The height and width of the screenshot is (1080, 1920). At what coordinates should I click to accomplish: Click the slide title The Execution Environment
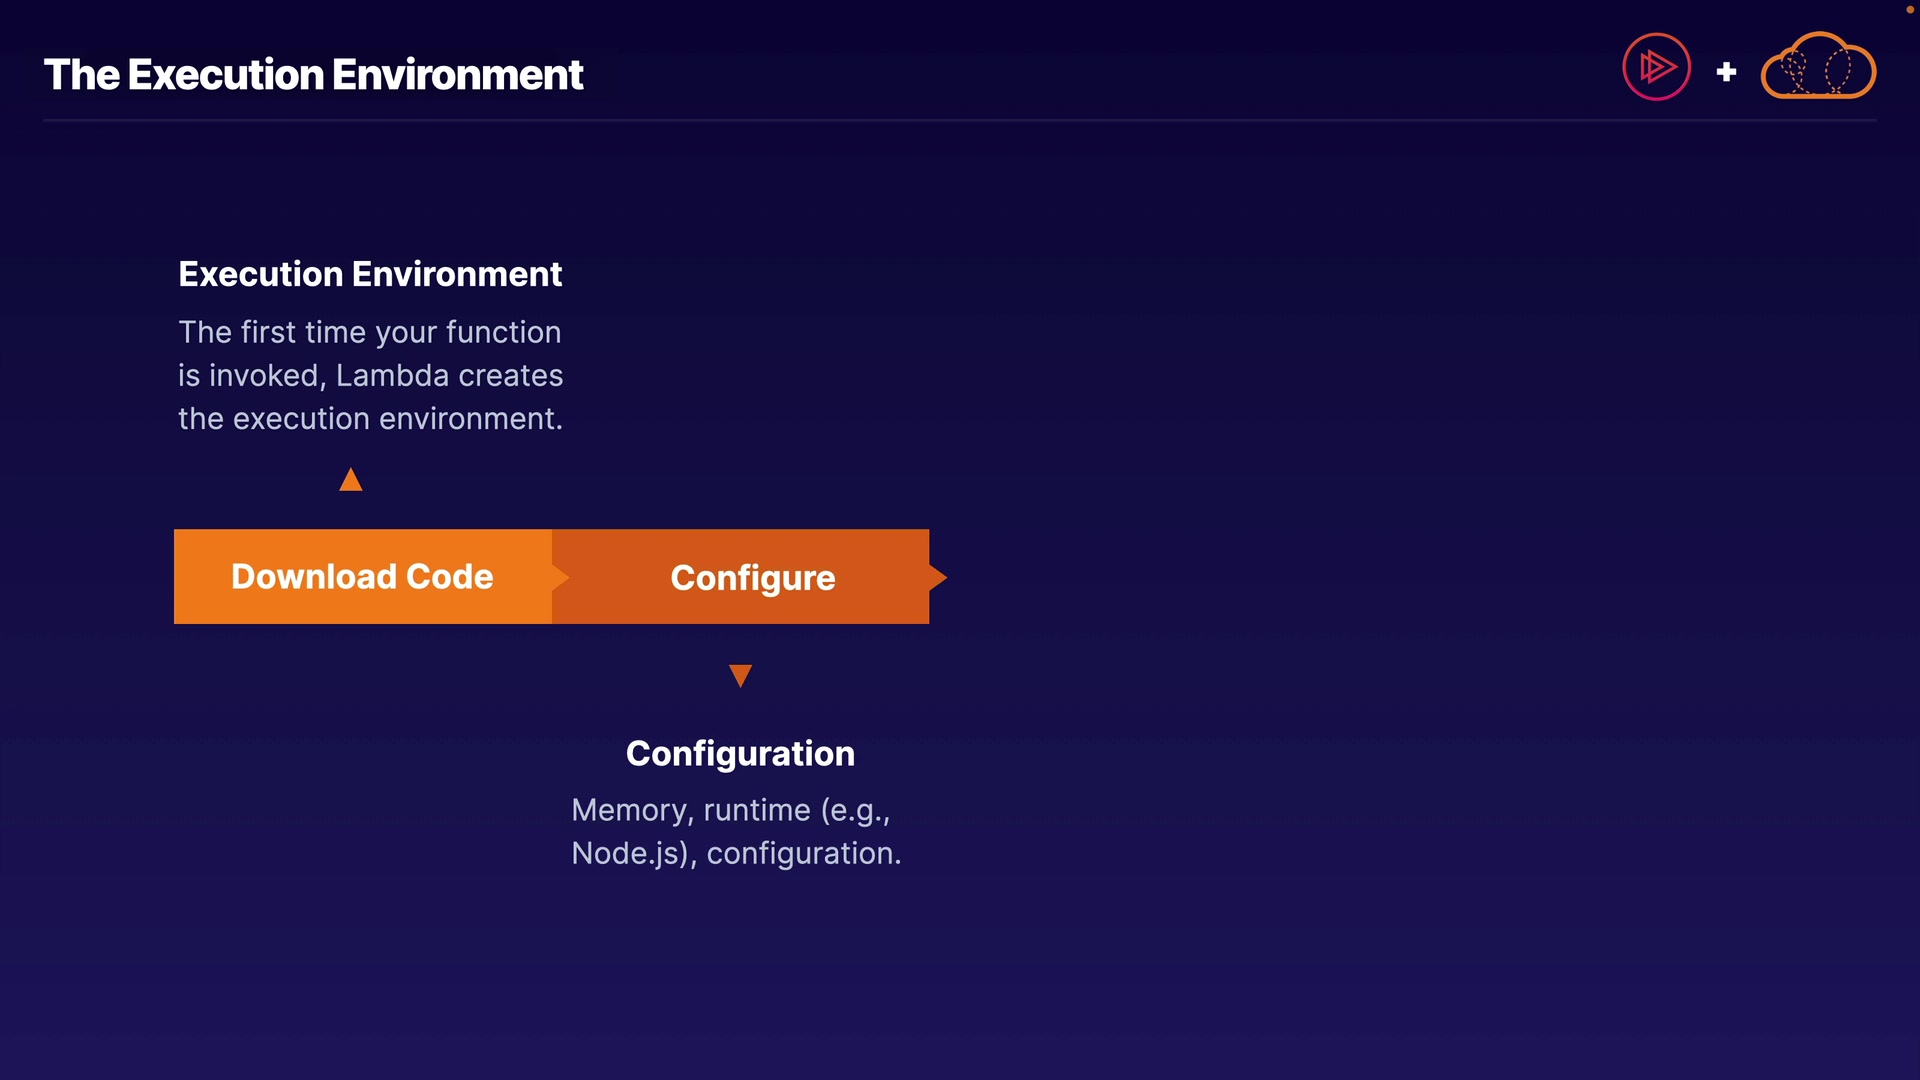pos(313,75)
